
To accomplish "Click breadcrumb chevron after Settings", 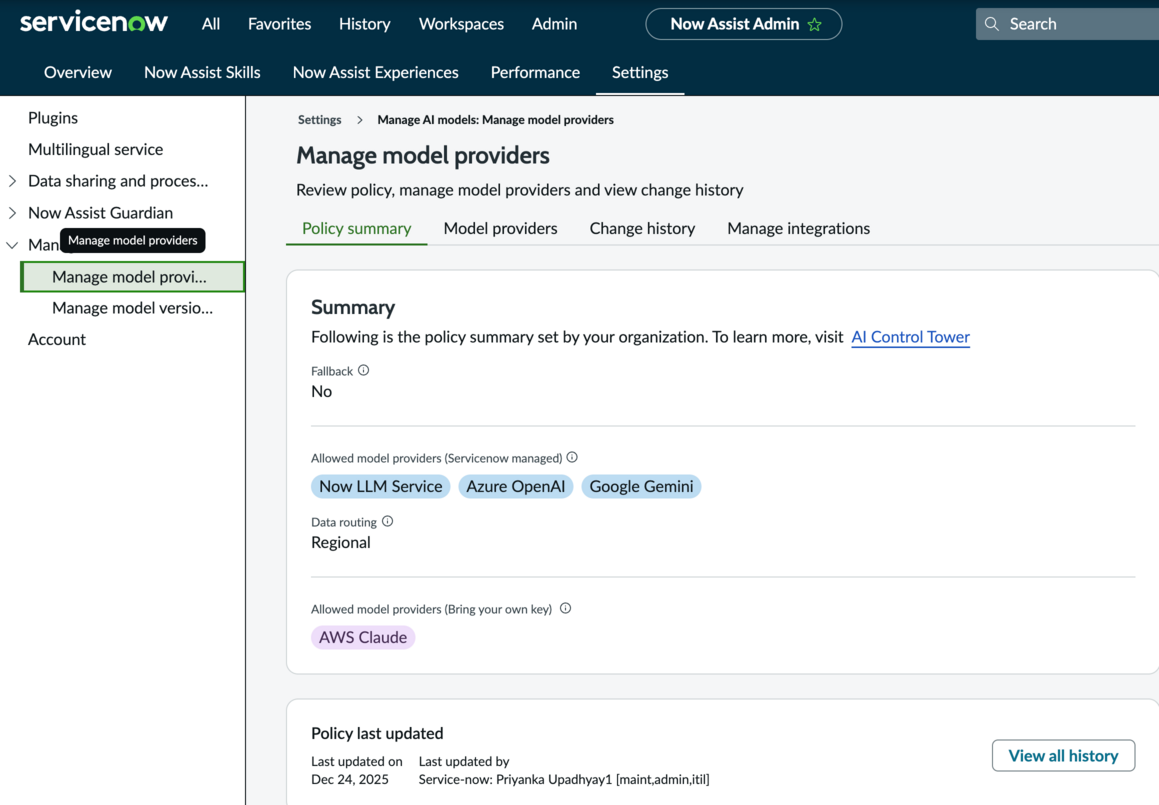I will click(360, 120).
